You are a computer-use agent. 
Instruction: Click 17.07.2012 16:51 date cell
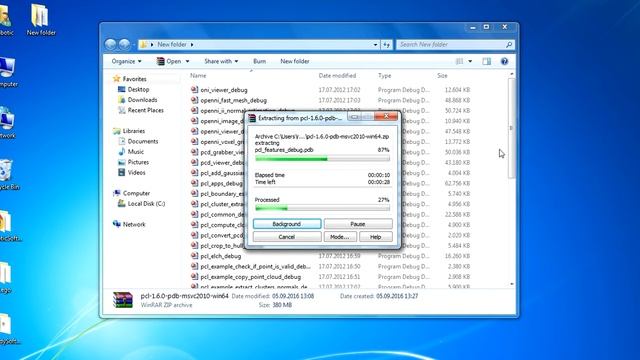click(x=339, y=277)
